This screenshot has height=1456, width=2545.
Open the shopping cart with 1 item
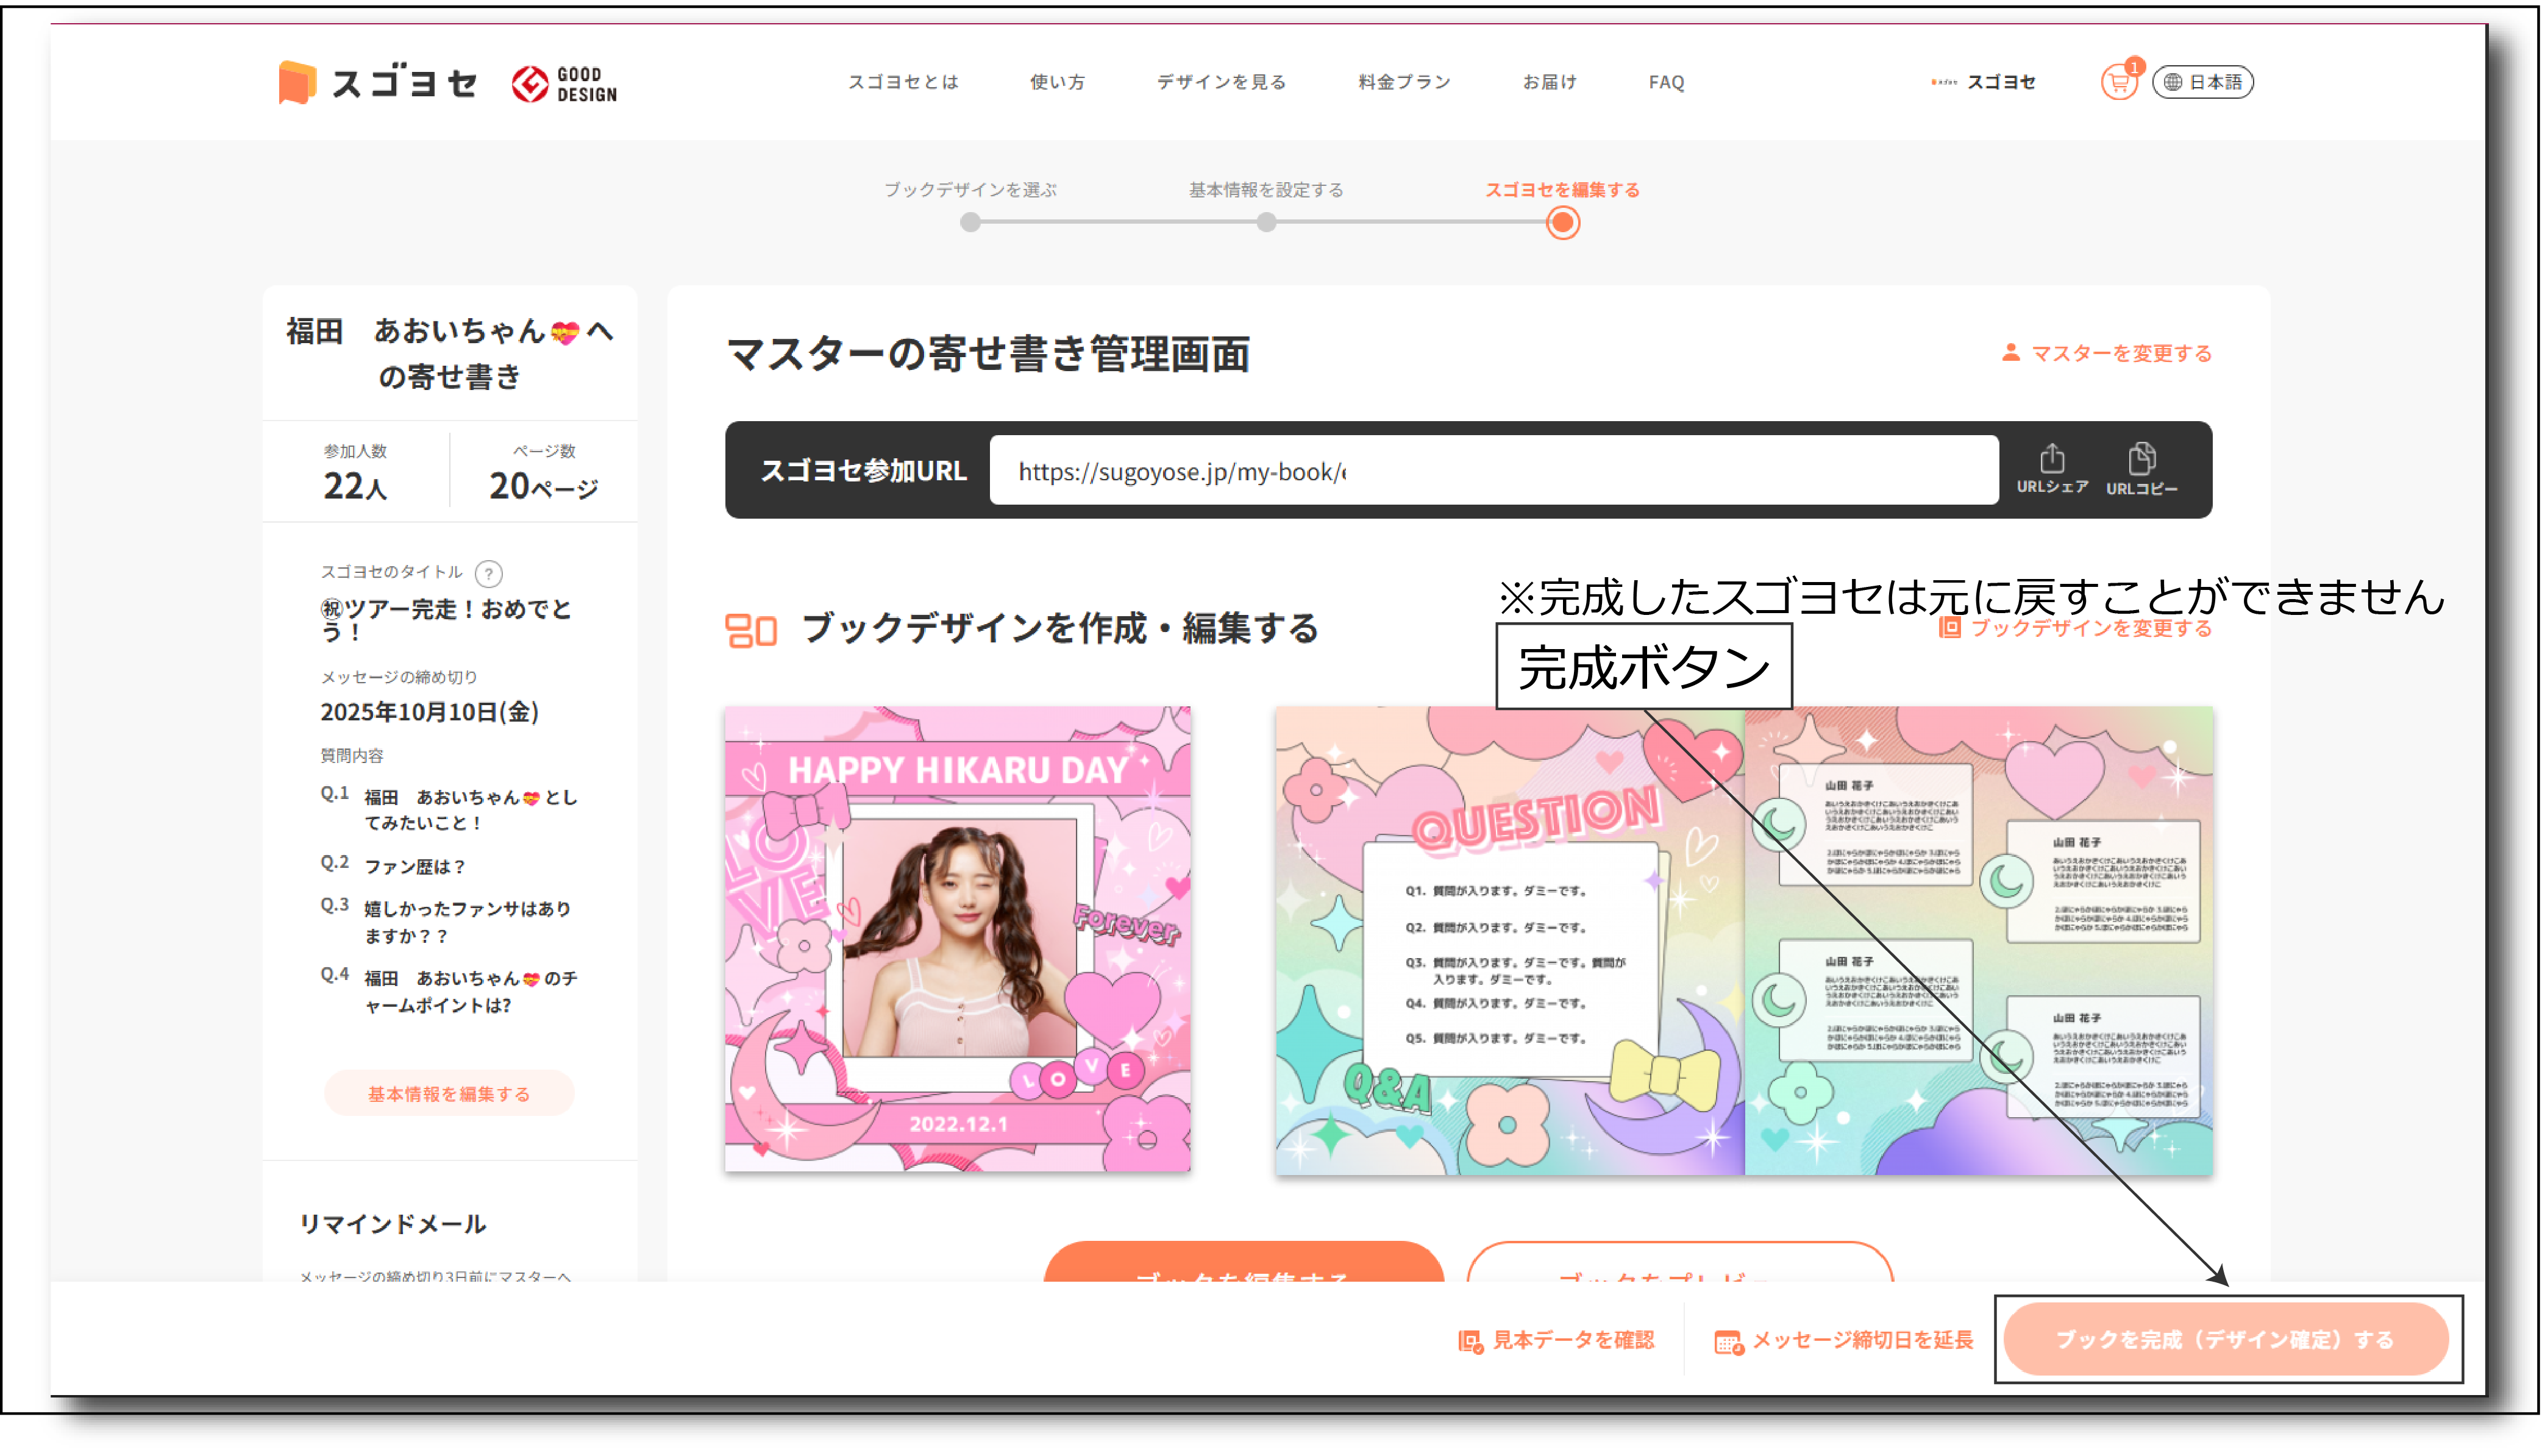coord(2119,83)
